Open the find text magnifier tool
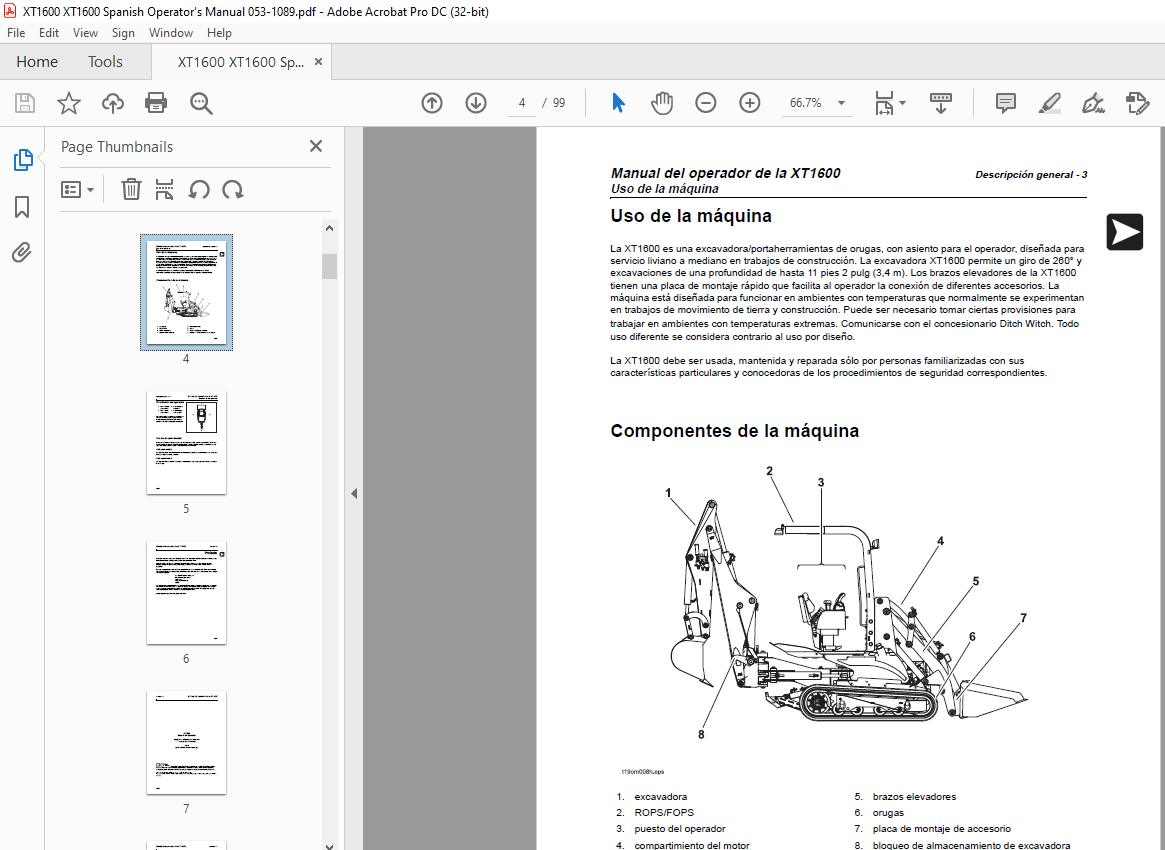Screen dimensions: 1165x850 [201, 103]
